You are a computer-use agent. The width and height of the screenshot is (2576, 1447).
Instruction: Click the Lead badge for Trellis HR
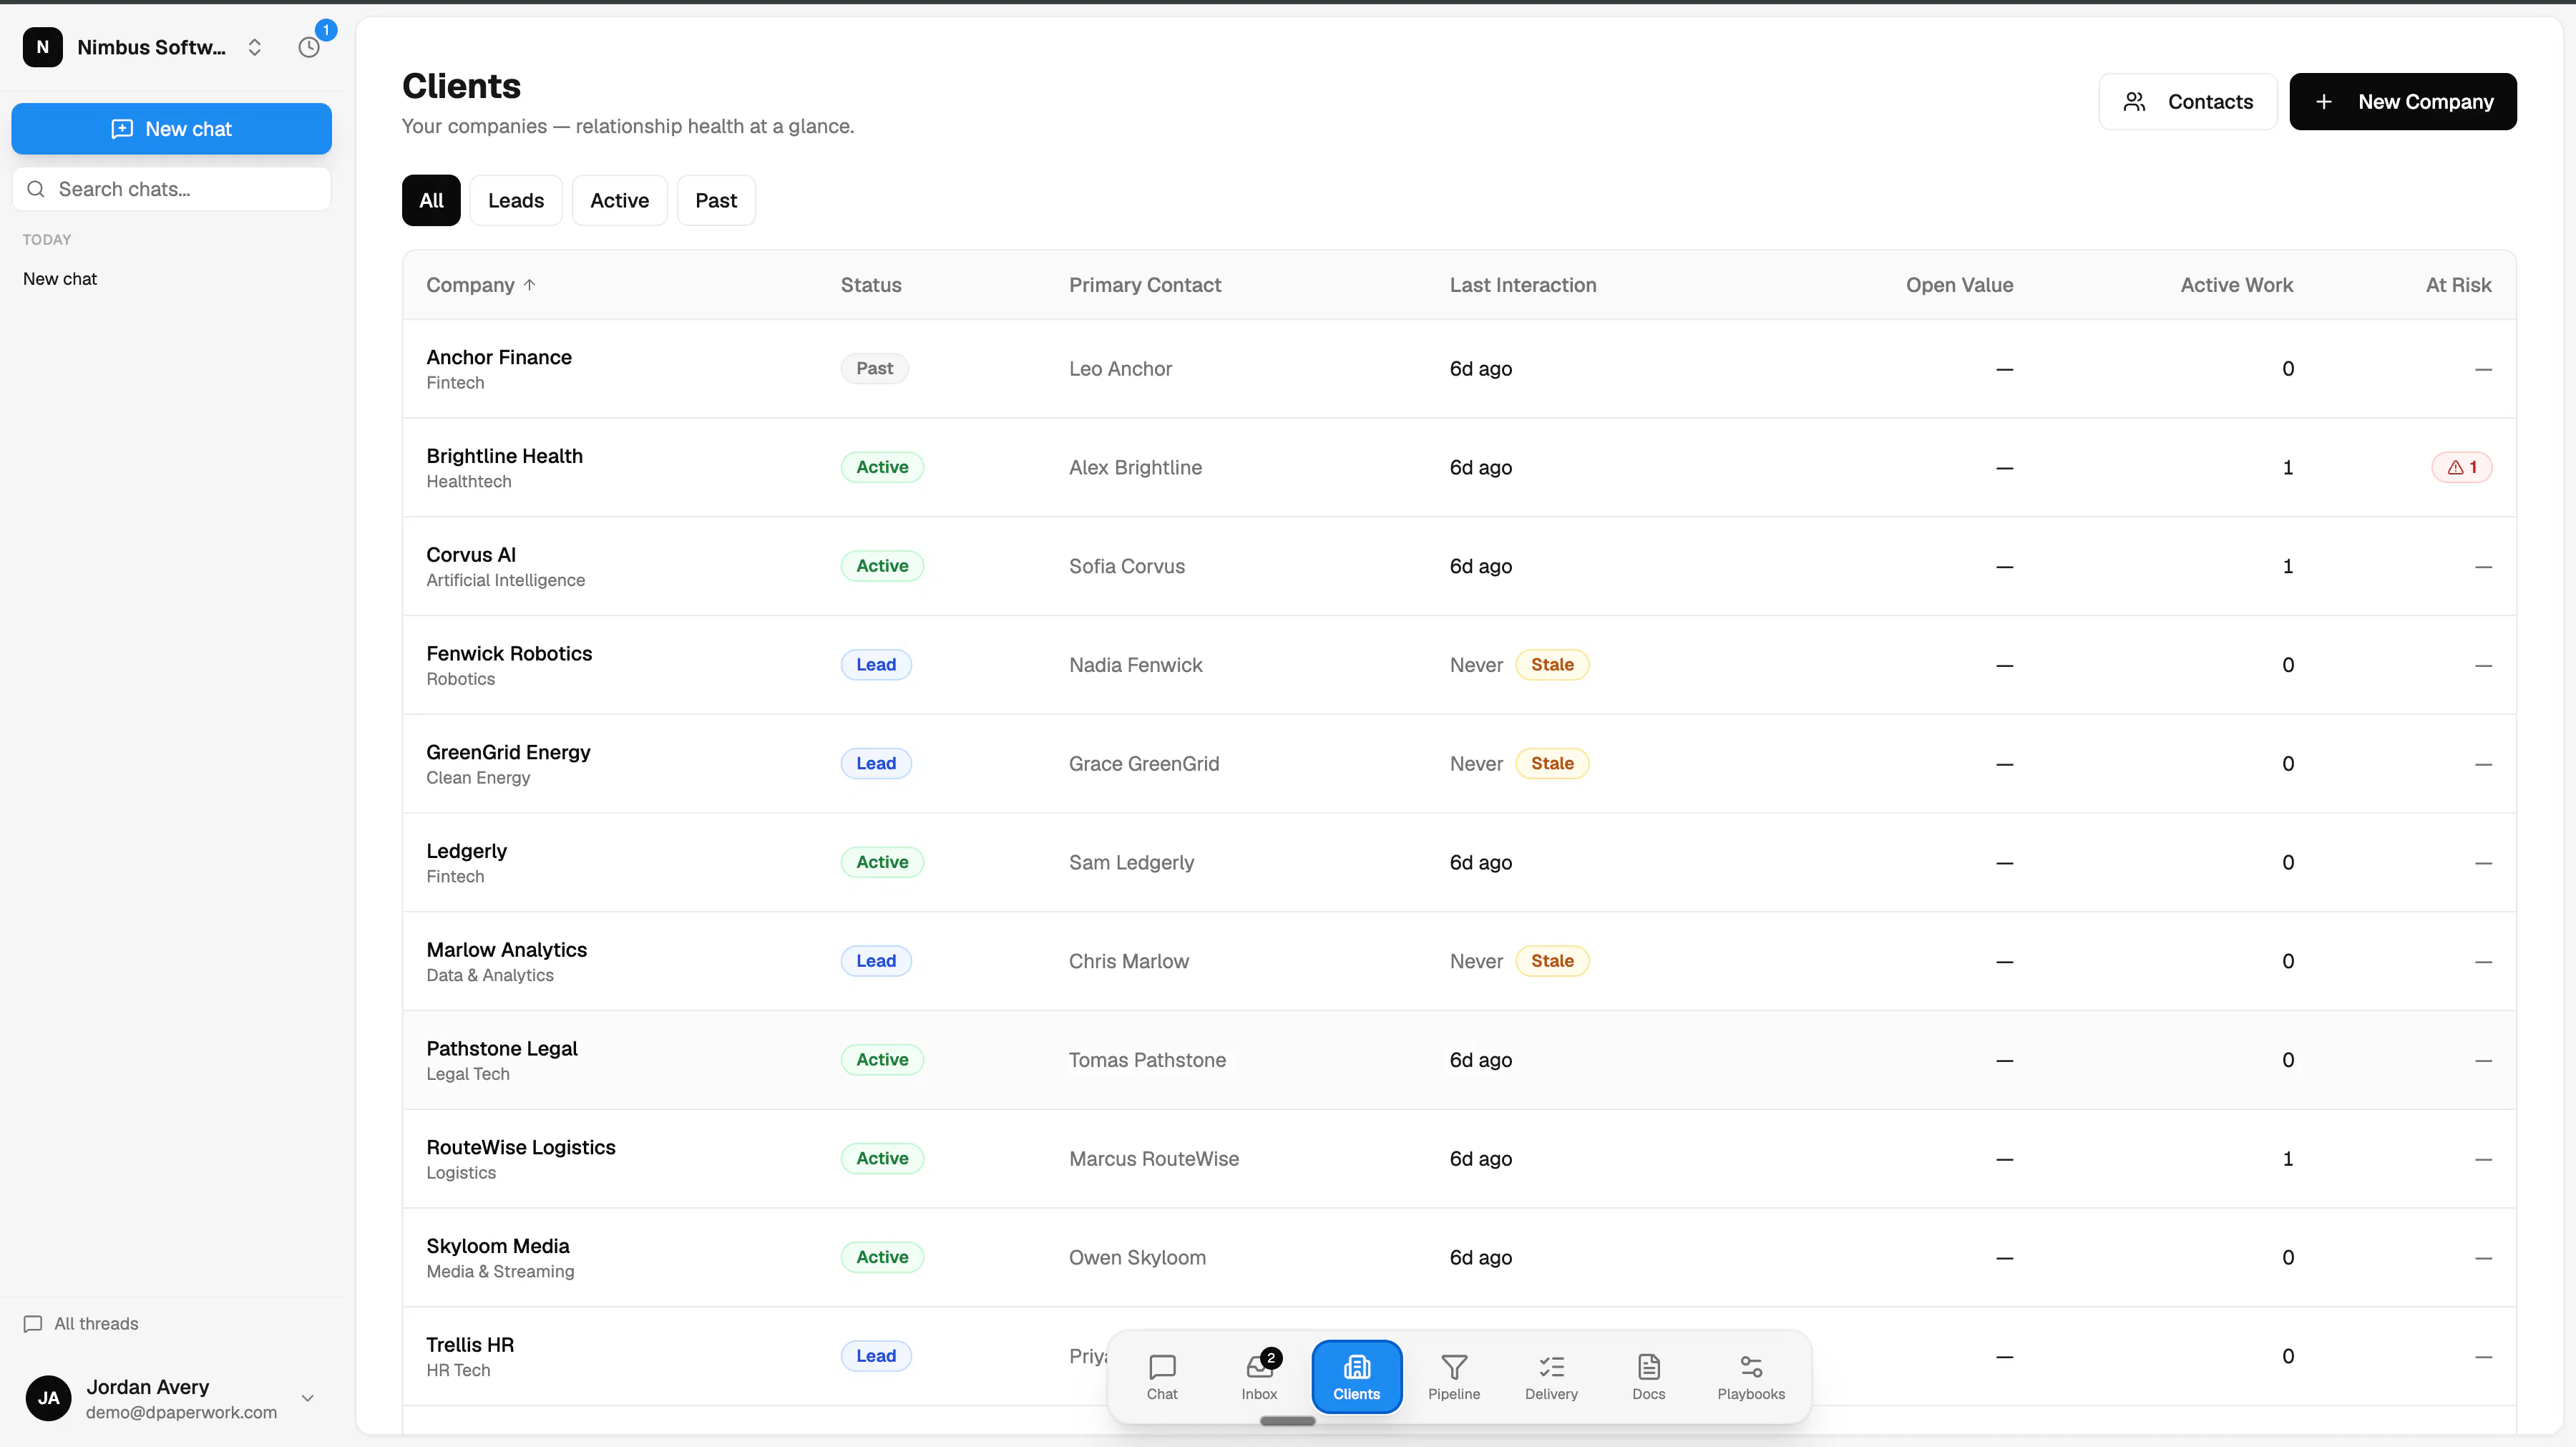pos(876,1356)
